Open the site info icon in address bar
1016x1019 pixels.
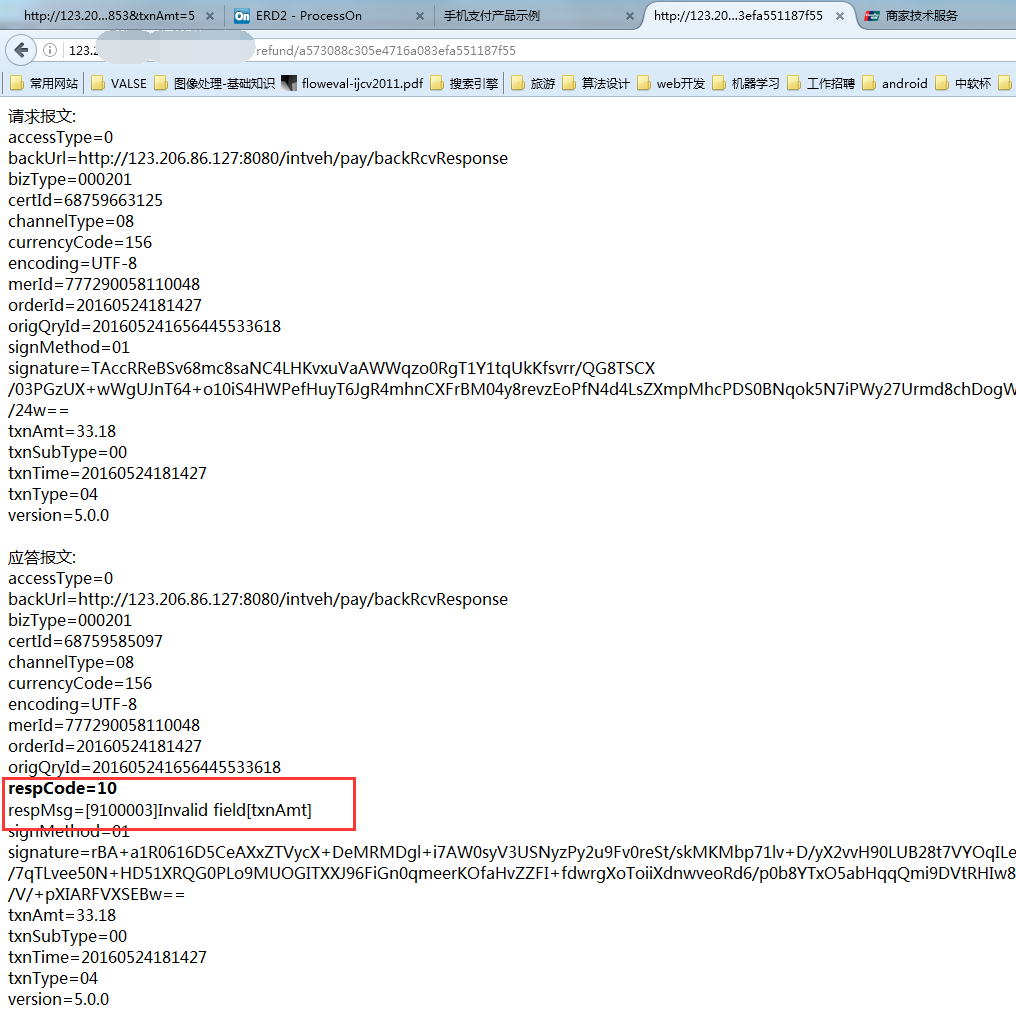coord(50,50)
